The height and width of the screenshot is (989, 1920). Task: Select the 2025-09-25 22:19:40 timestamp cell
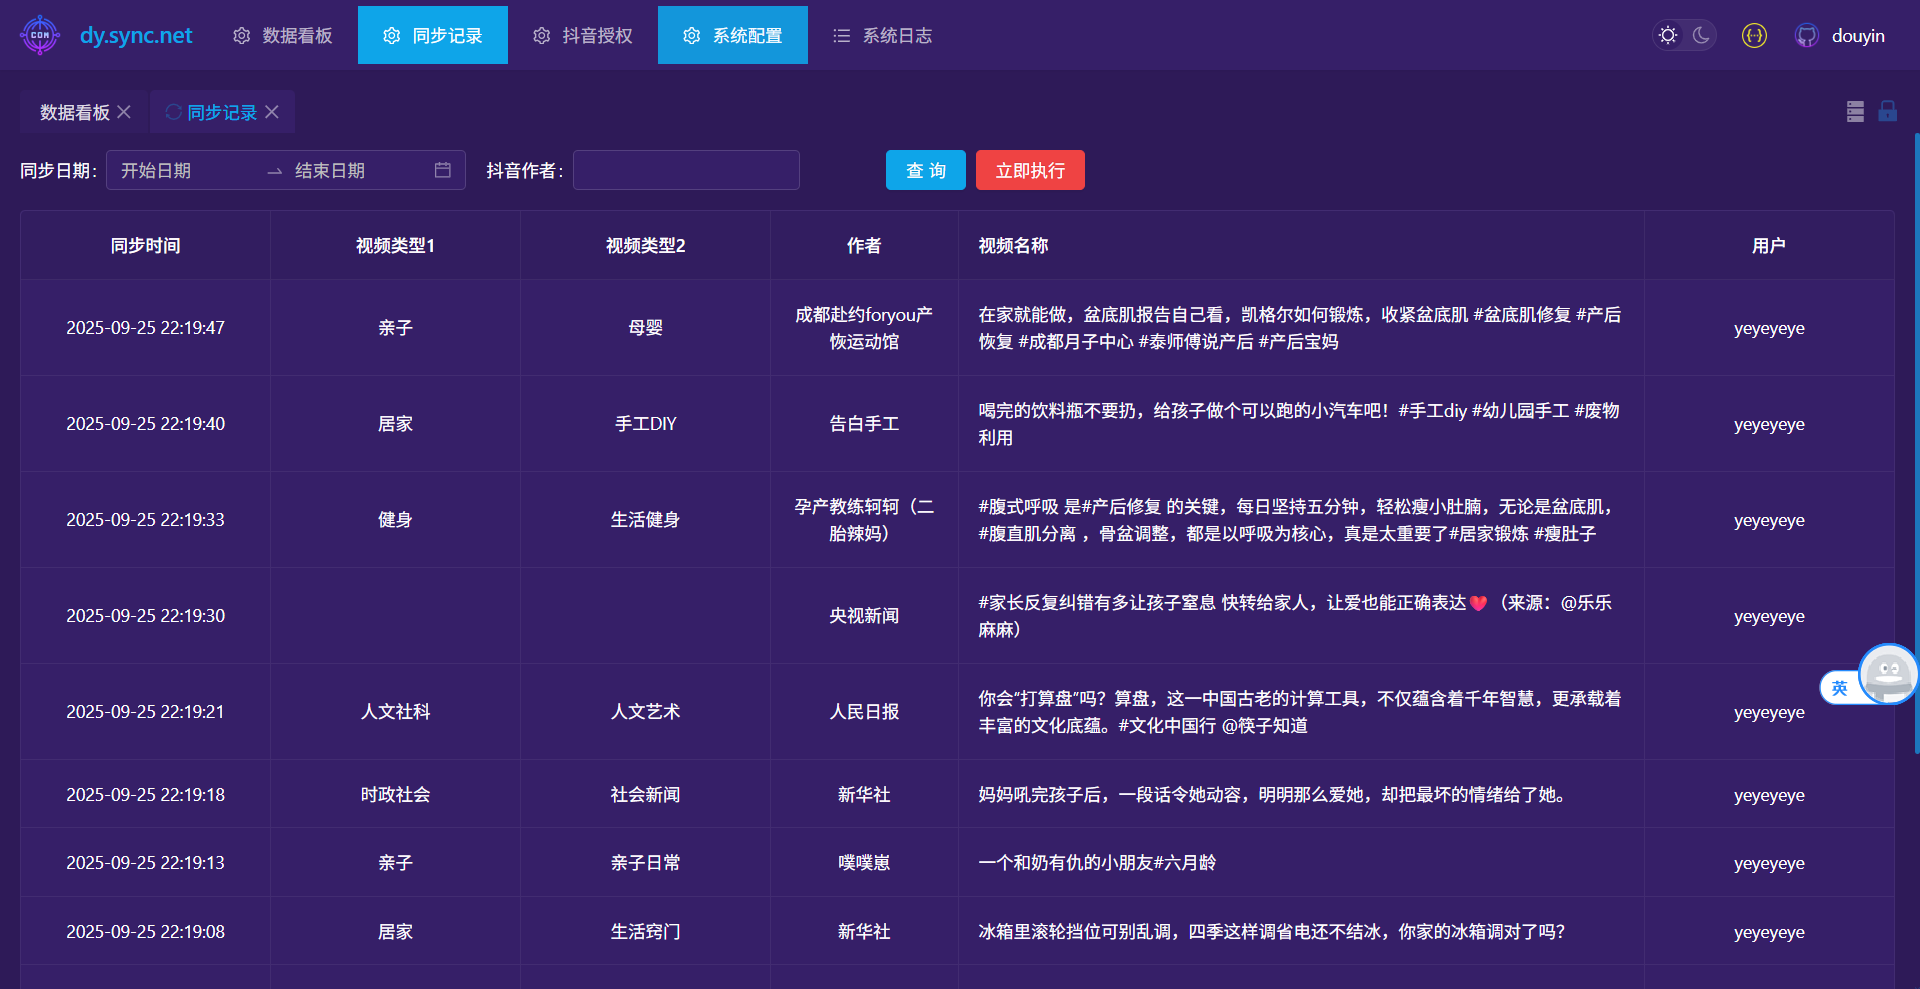coord(145,424)
